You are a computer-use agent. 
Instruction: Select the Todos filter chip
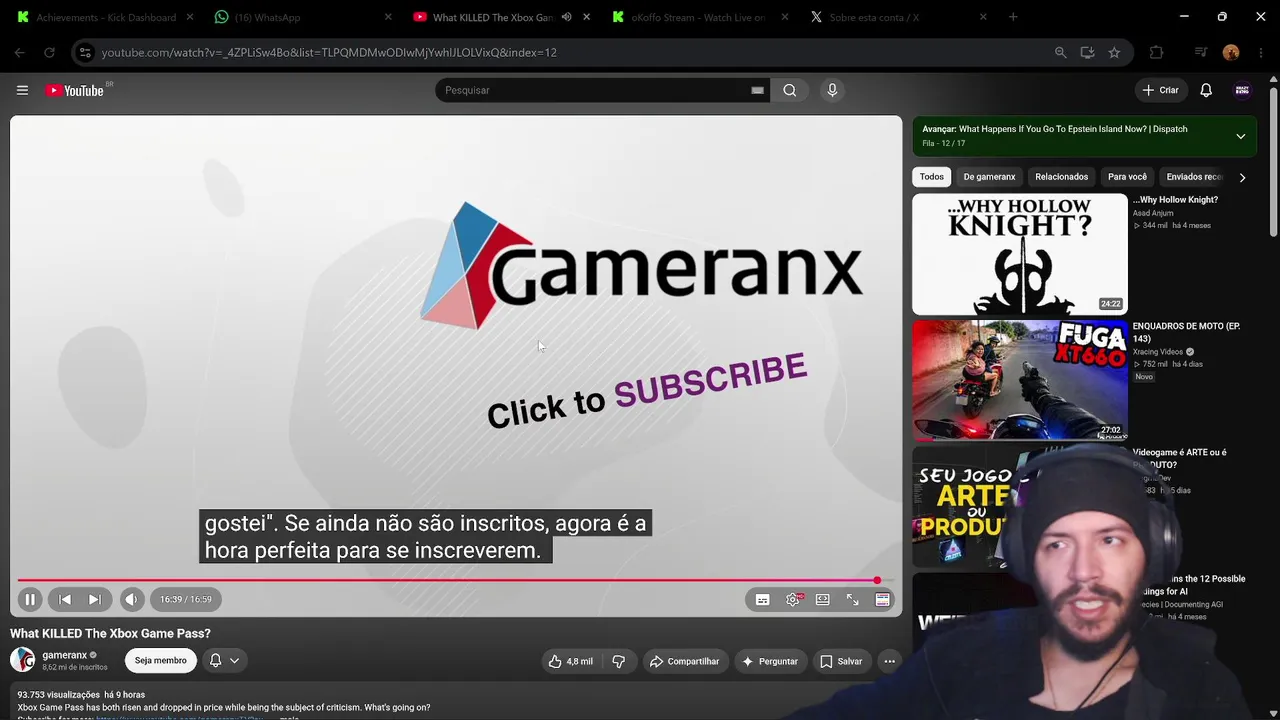932,177
